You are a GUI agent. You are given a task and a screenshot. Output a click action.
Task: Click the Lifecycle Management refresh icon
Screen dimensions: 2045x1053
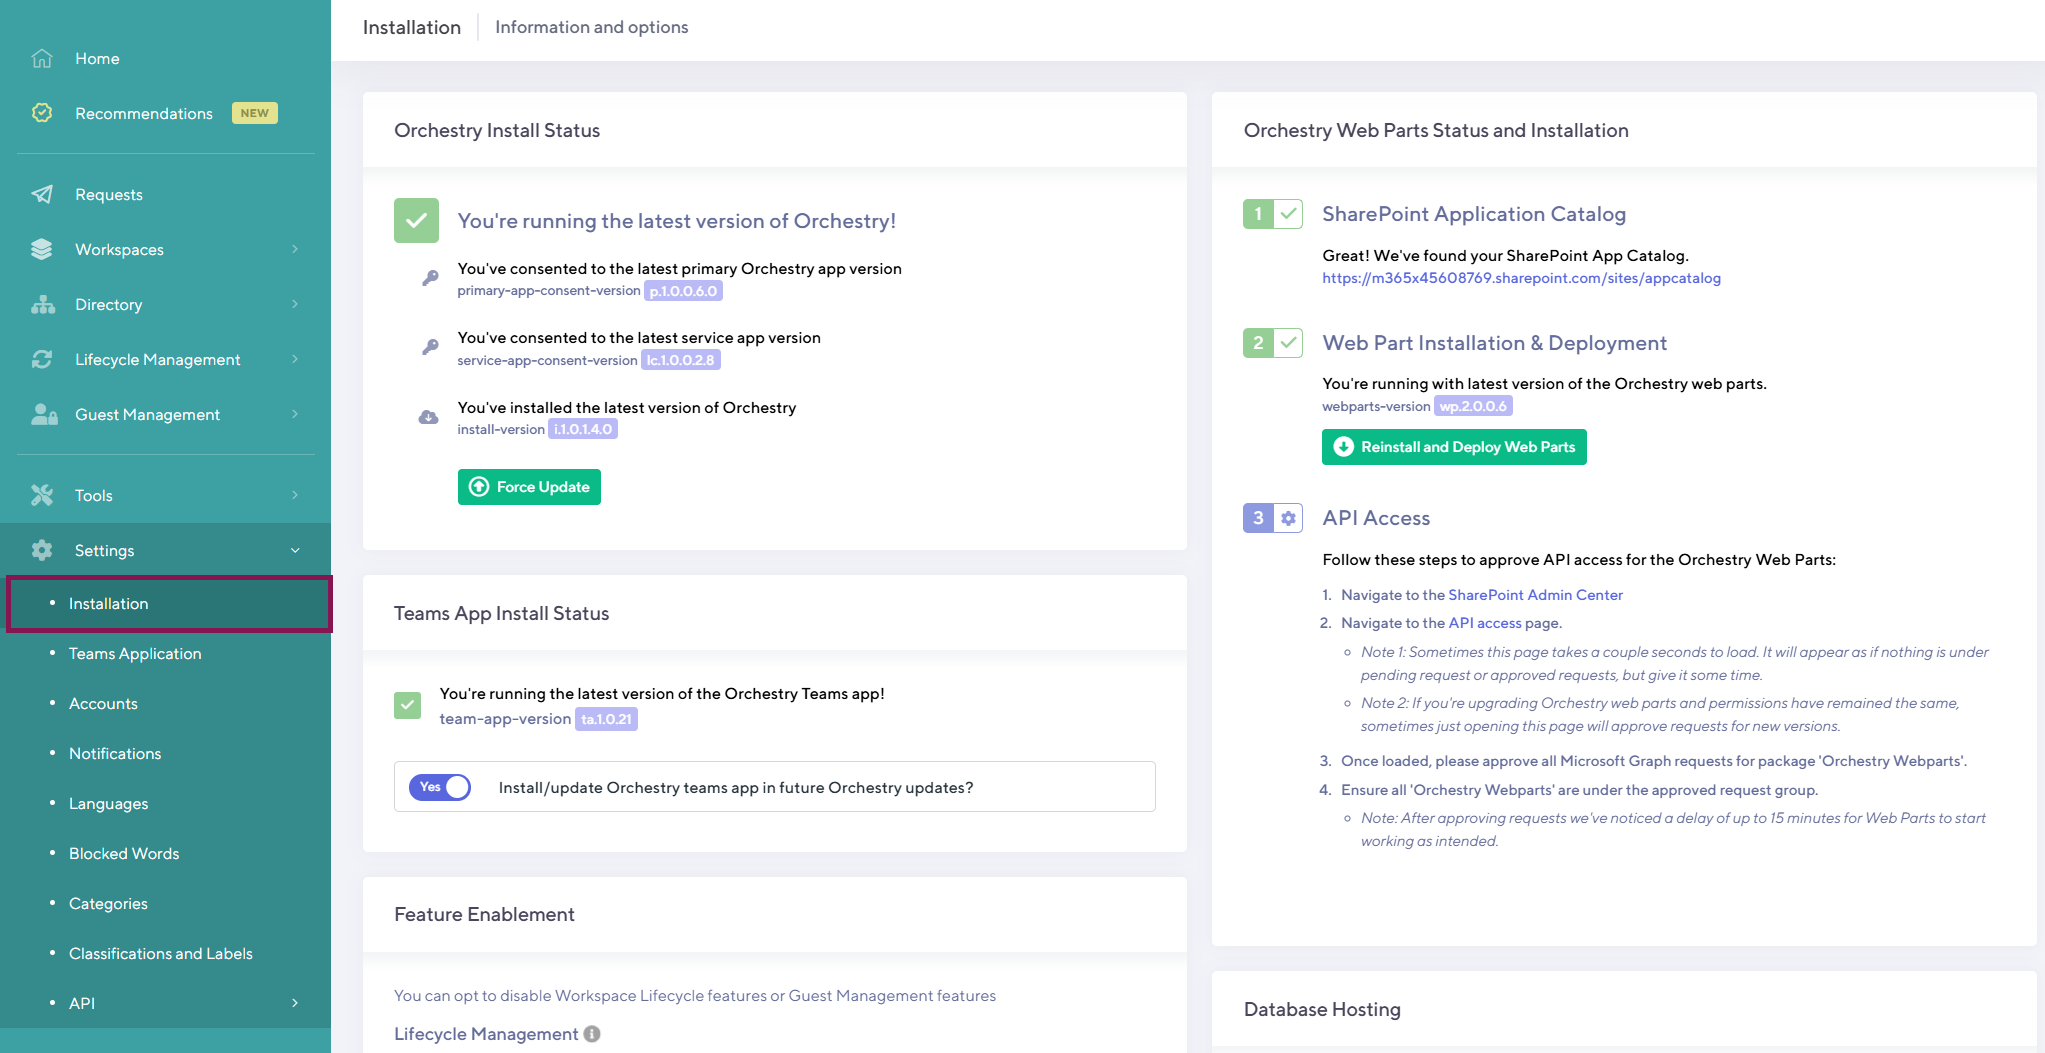click(x=42, y=359)
